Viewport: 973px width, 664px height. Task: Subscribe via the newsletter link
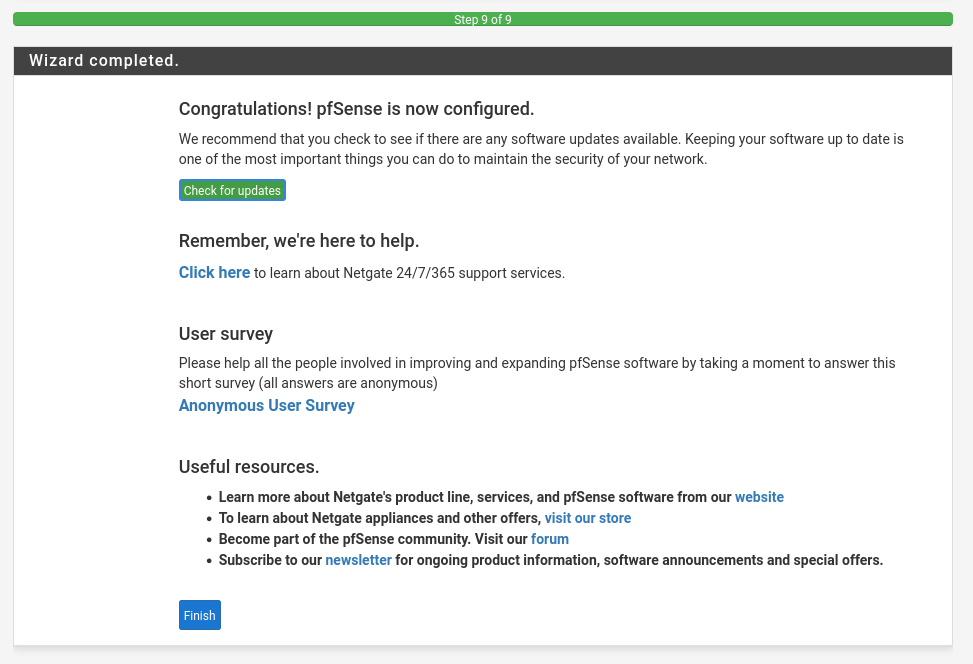pyautogui.click(x=358, y=560)
